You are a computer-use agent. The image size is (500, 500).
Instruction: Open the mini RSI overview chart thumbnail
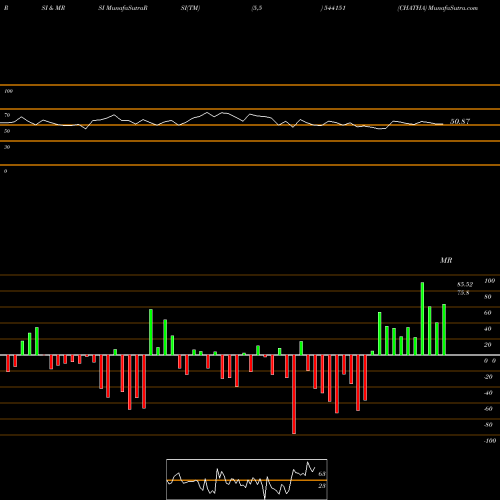[x=247, y=479]
